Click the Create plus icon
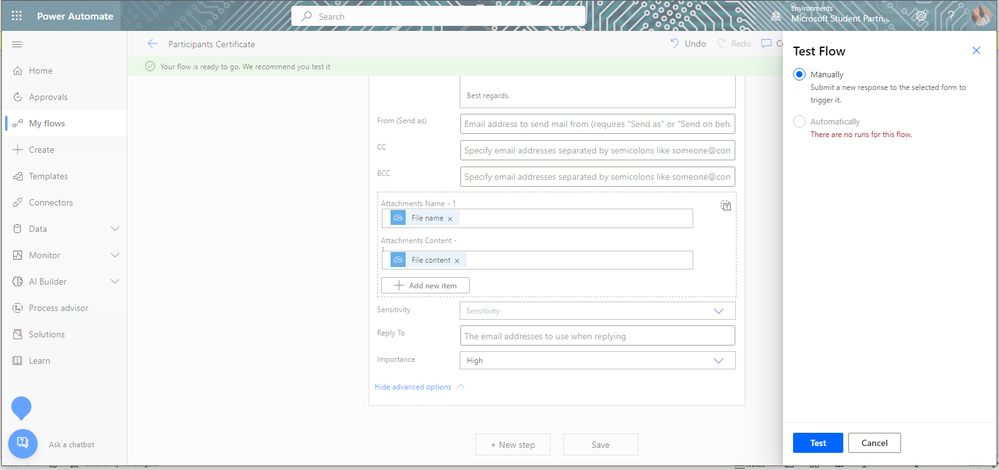Image resolution: width=999 pixels, height=470 pixels. coord(17,150)
